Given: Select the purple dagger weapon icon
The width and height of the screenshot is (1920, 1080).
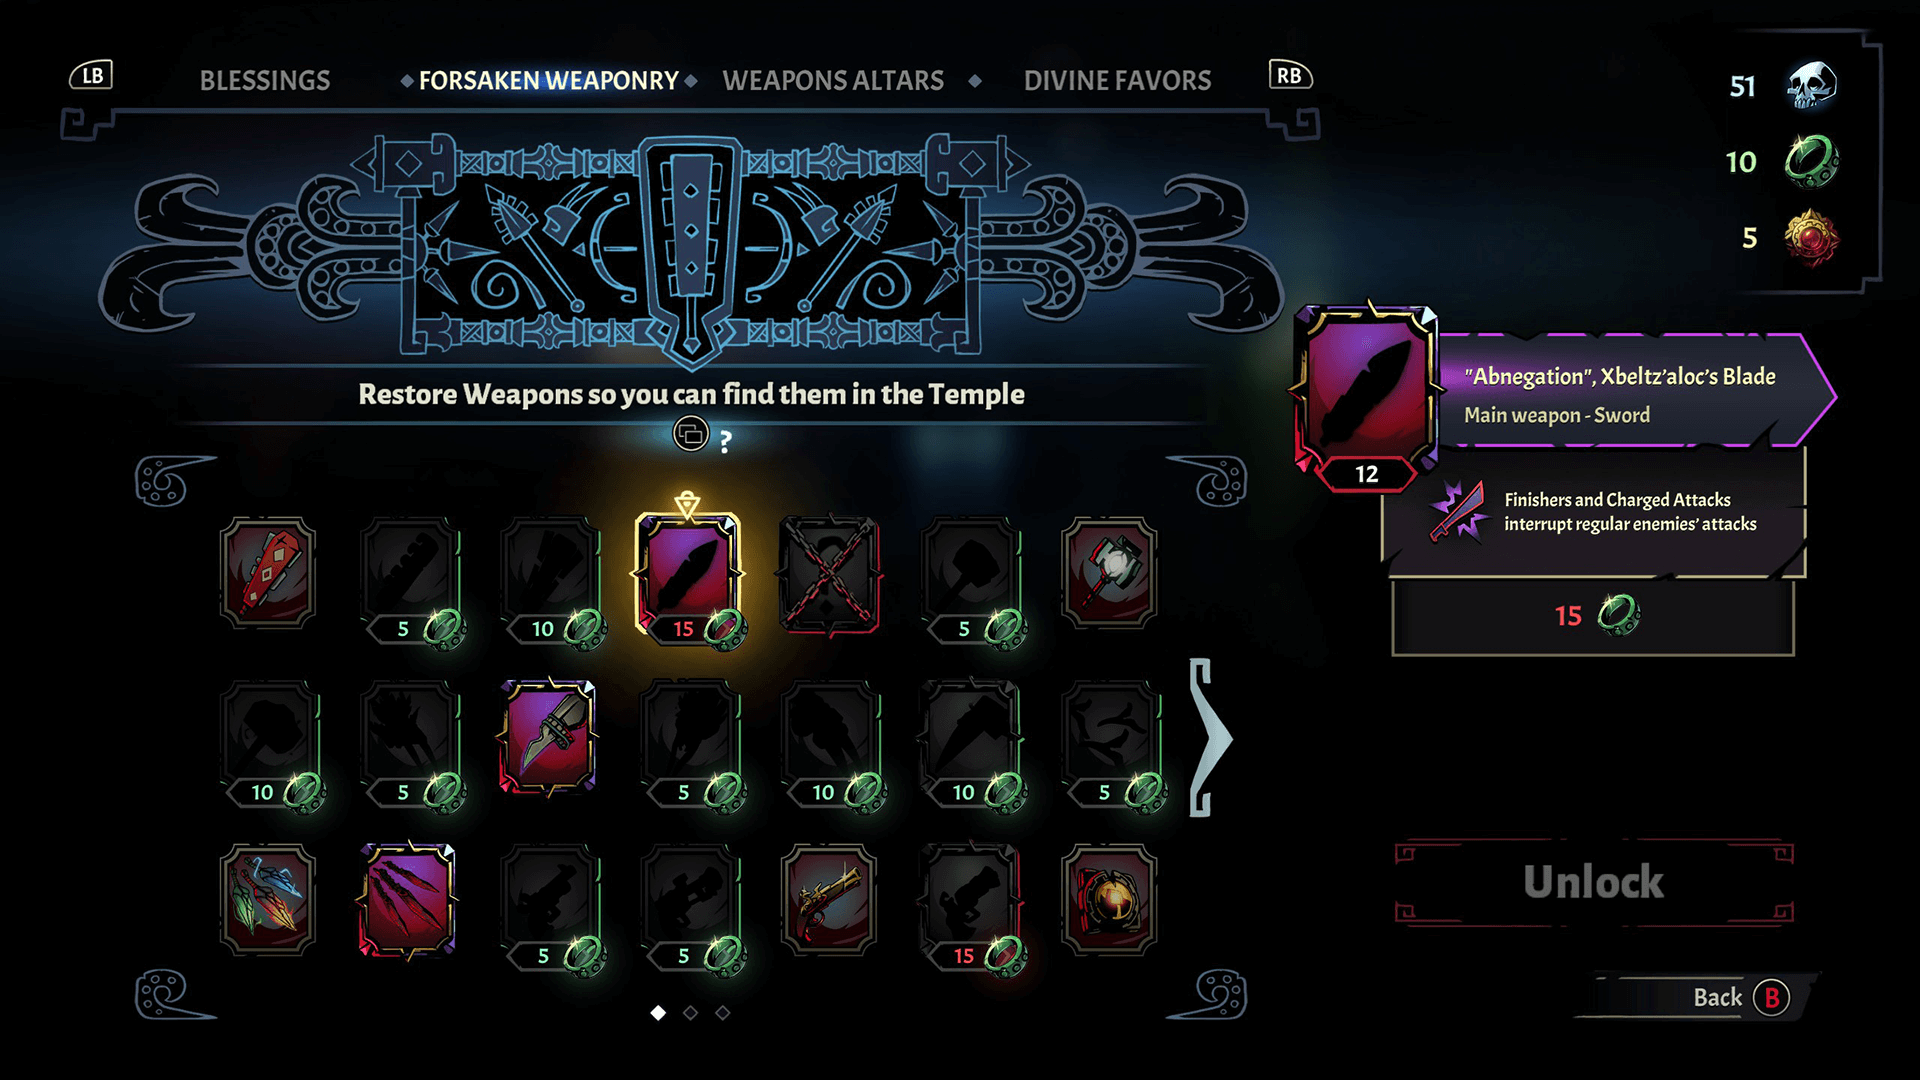Looking at the screenshot, I should [x=548, y=737].
